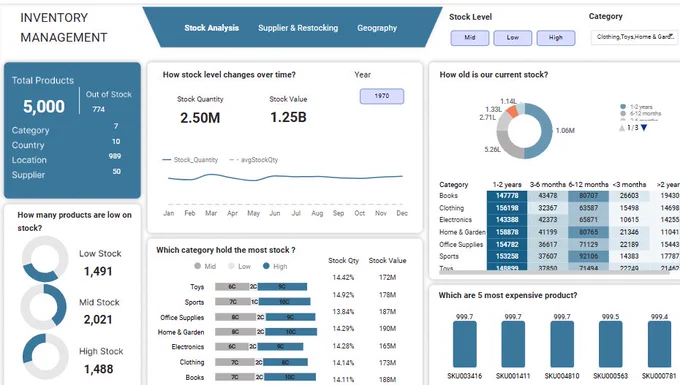Click Office Supplies 3-6 months cell 36617
The height and width of the screenshot is (385, 680).
tap(548, 245)
